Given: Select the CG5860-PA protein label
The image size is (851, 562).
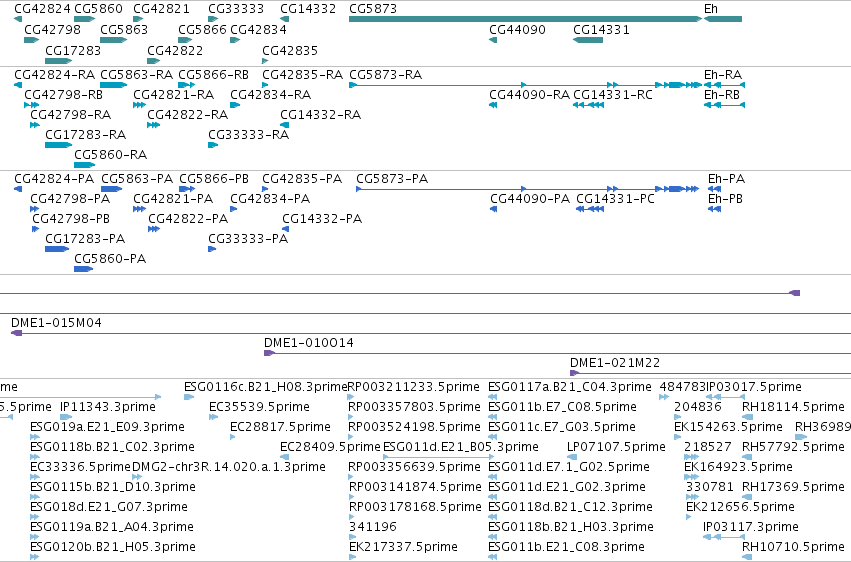Looking at the screenshot, I should 110,259.
